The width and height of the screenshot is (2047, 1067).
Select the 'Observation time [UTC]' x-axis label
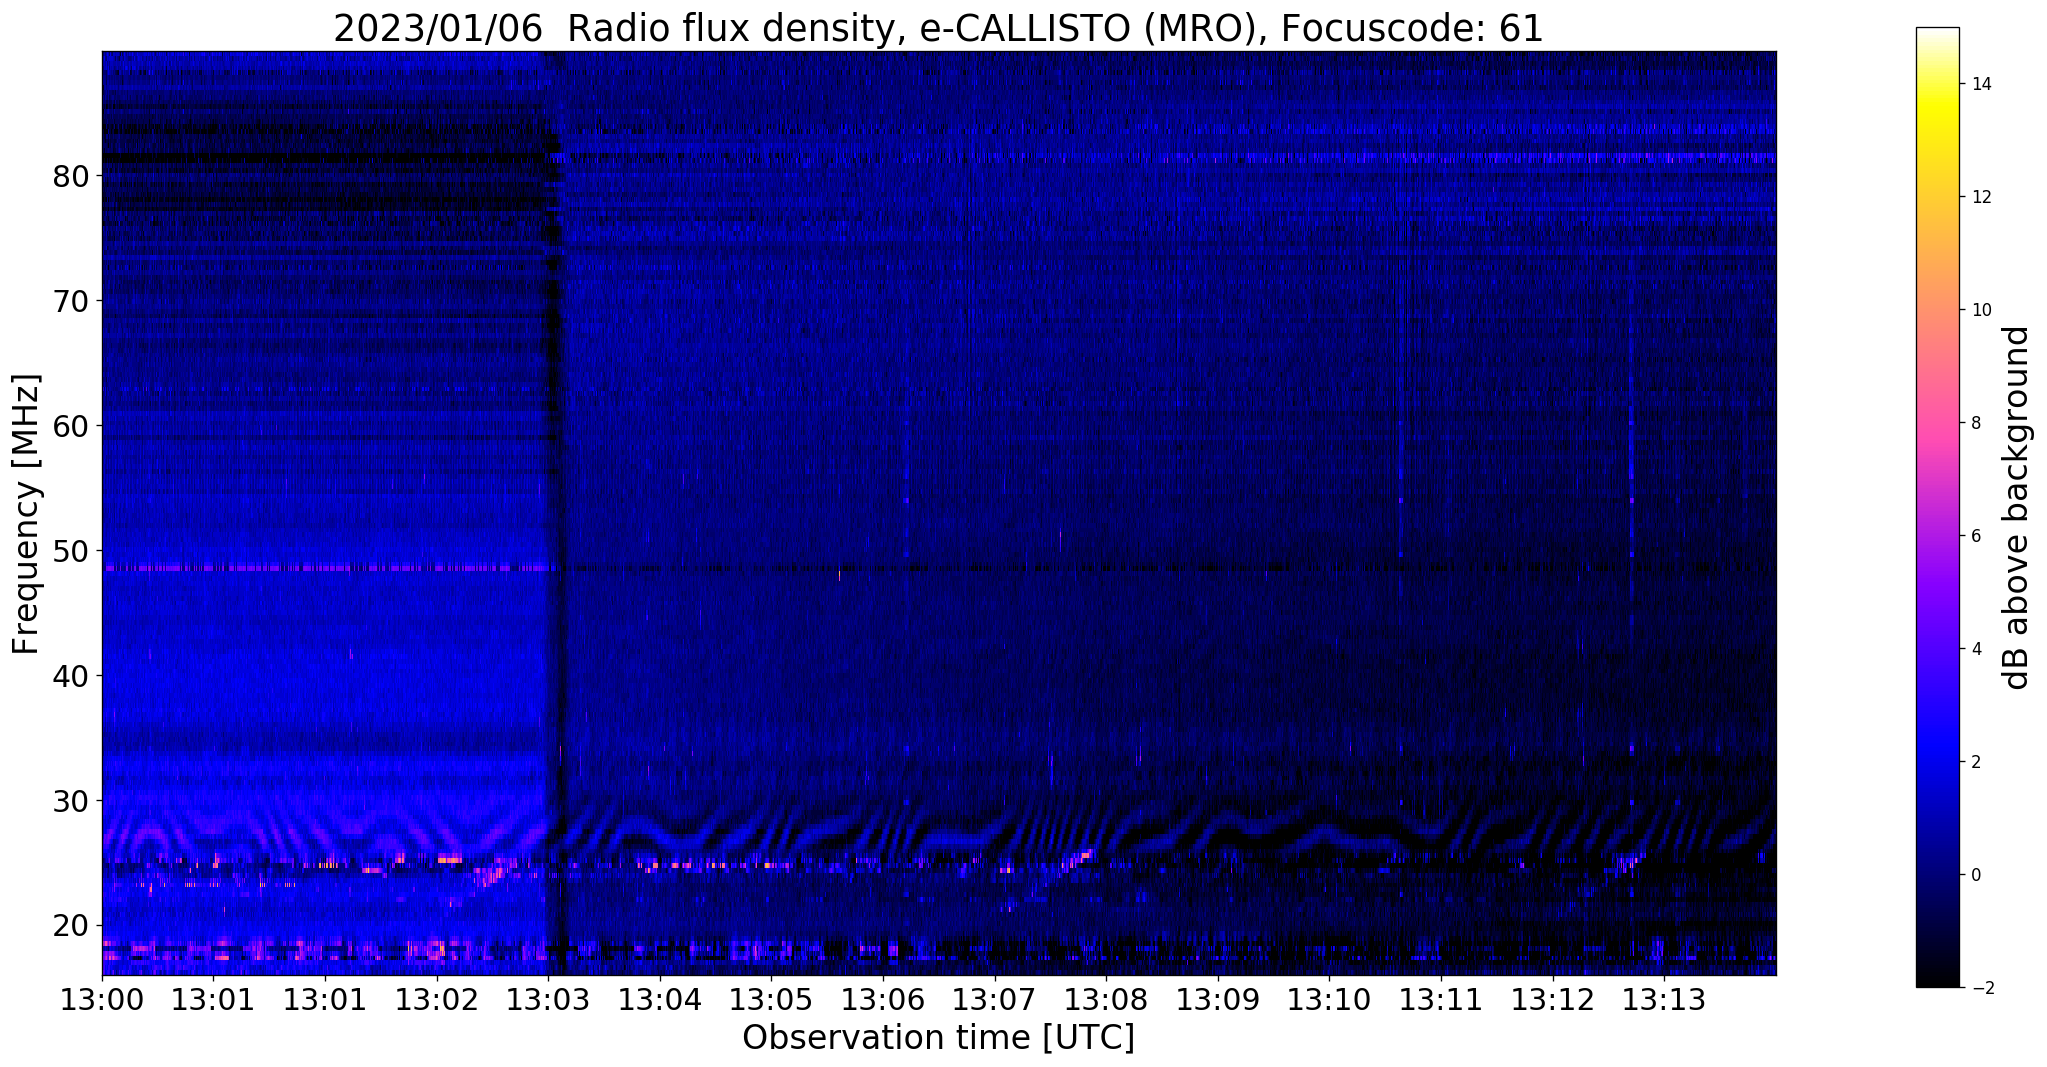(x=938, y=1038)
